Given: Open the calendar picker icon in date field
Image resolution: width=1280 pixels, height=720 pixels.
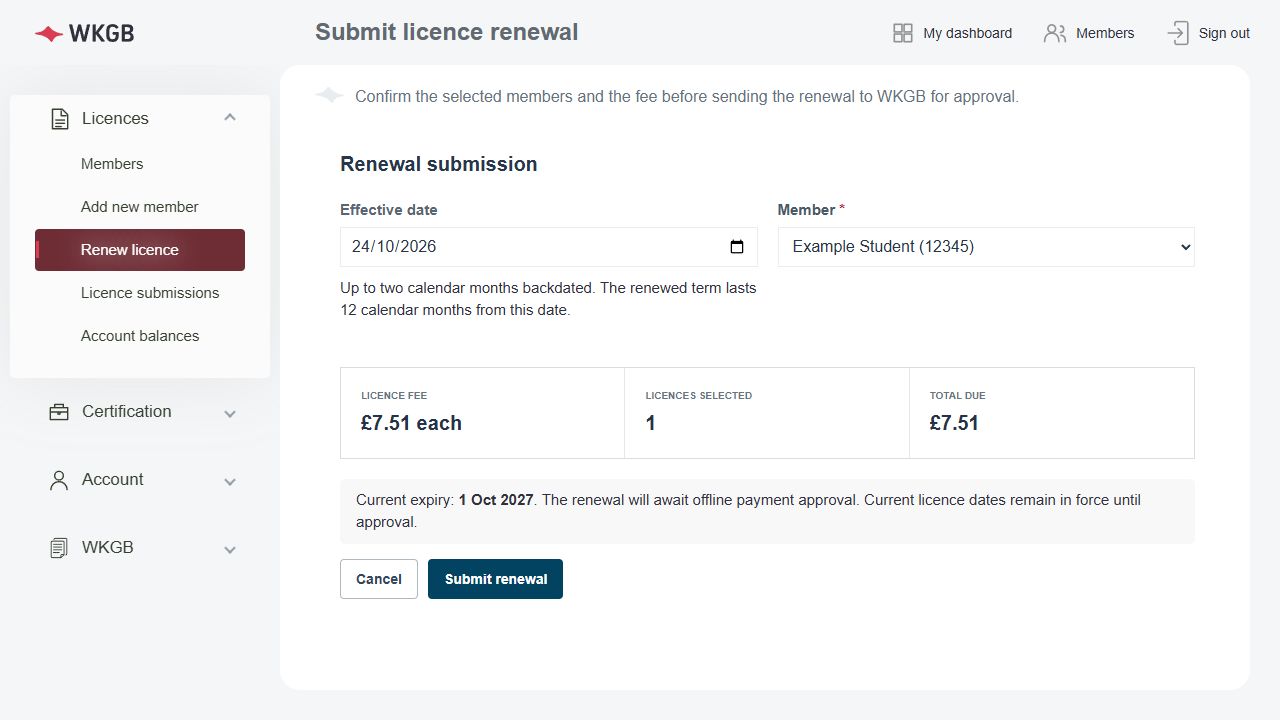Looking at the screenshot, I should [x=737, y=247].
